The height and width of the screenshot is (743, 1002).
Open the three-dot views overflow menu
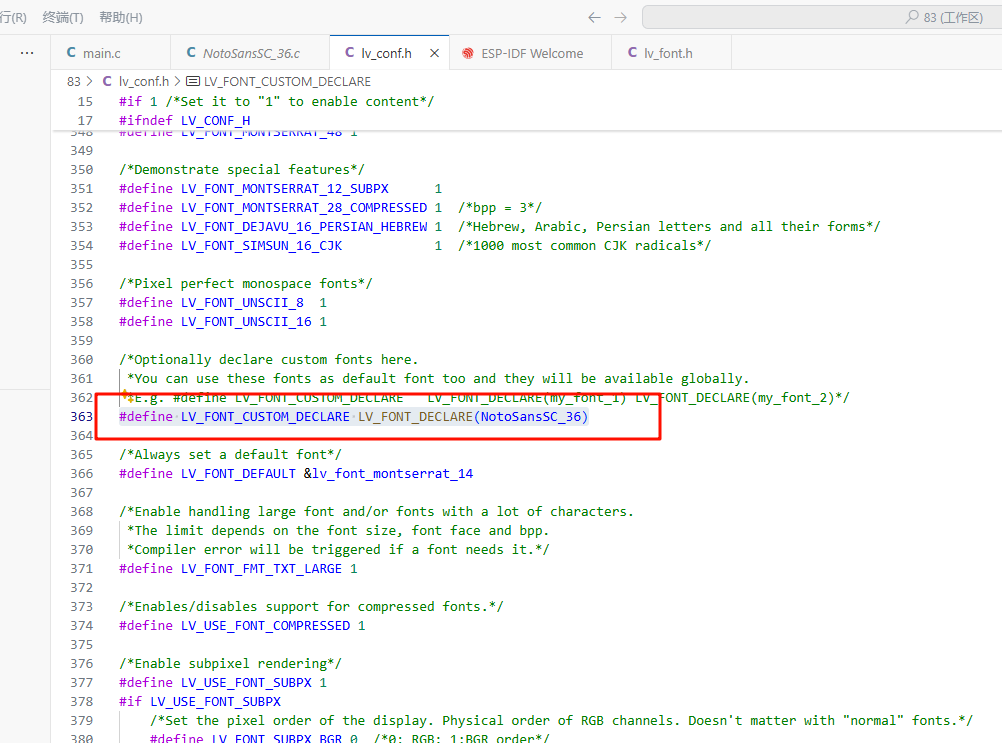point(27,53)
